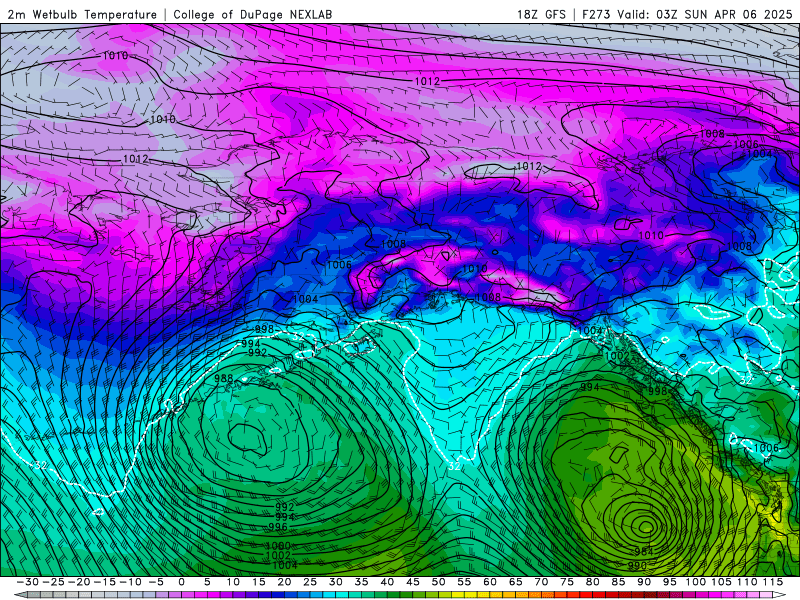Click the 100 value on the color scale
Viewport: 800px width, 600px height.
tap(695, 582)
